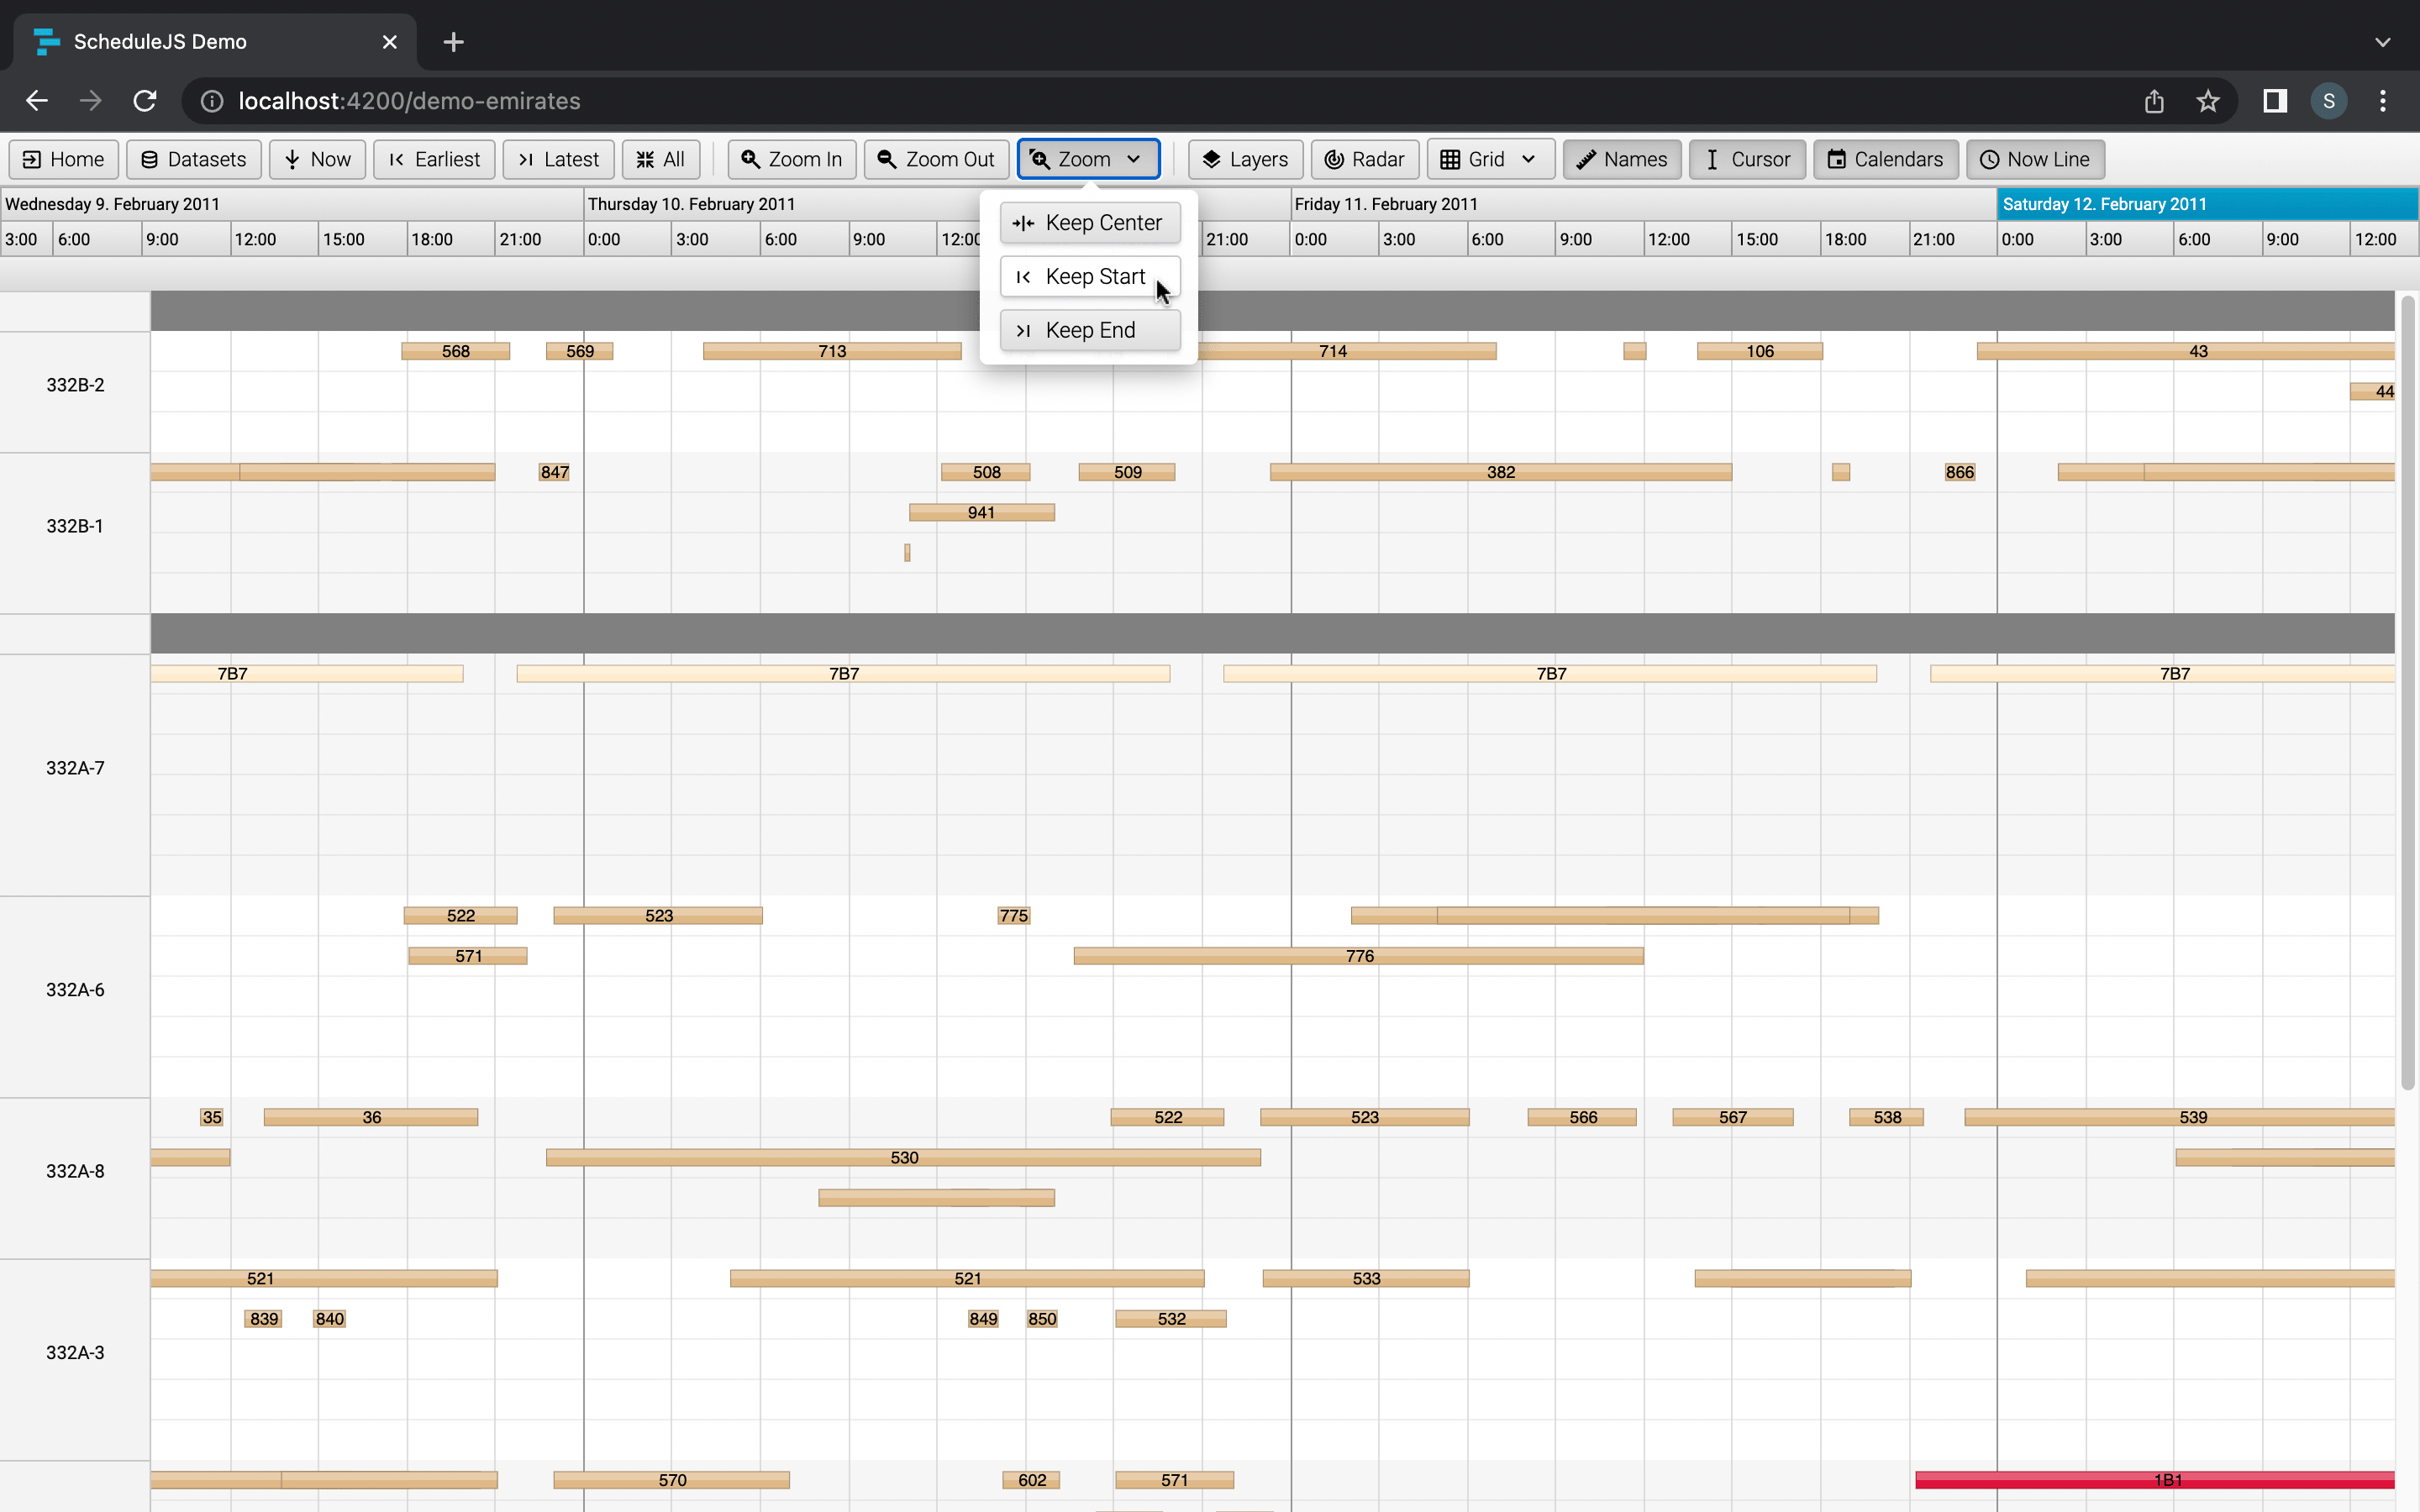Viewport: 2420px width, 1512px height.
Task: Choose Keep Start from the Zoom menu
Action: click(x=1089, y=276)
